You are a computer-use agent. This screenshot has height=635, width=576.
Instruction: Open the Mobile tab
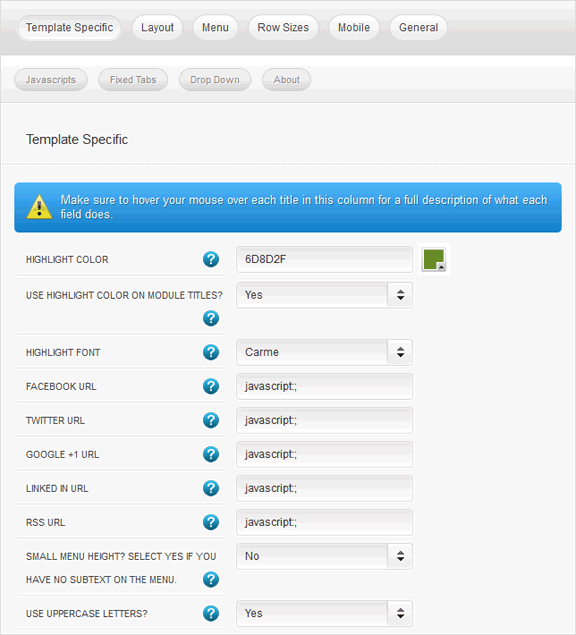[354, 28]
